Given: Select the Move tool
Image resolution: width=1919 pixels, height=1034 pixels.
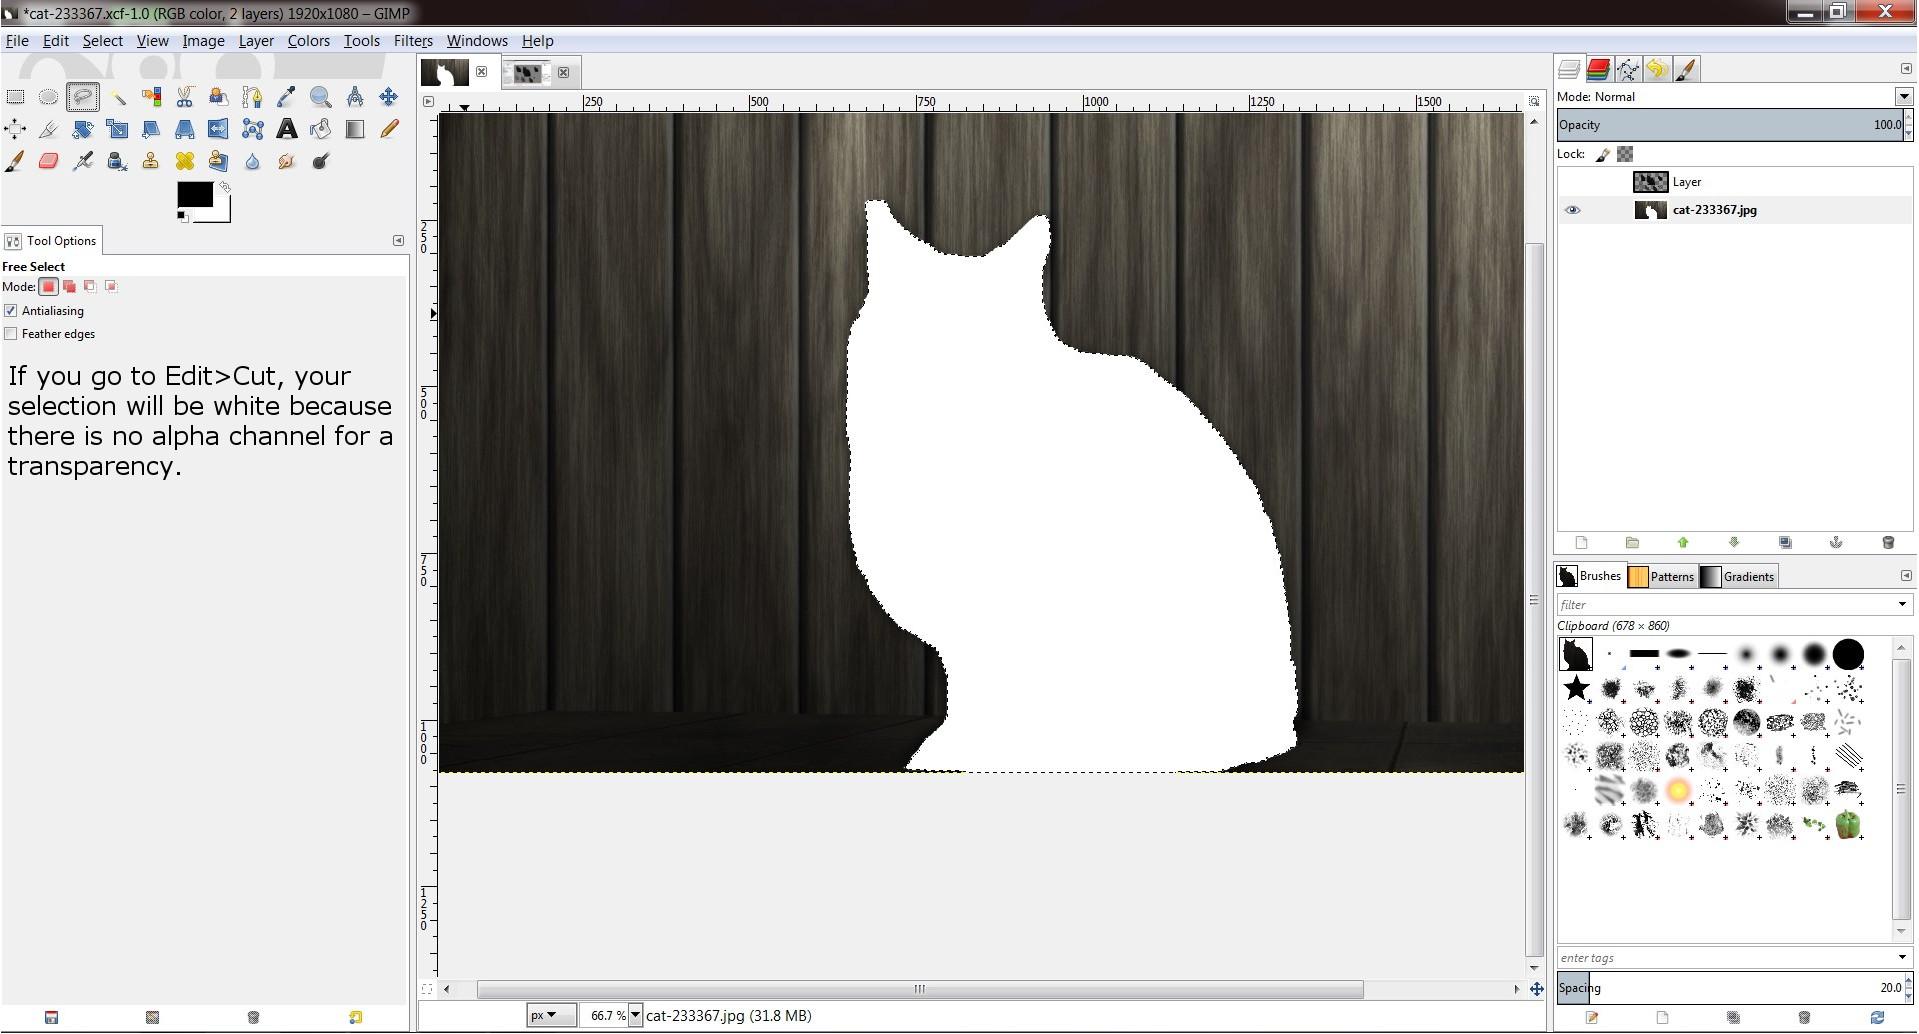Looking at the screenshot, I should tap(388, 97).
